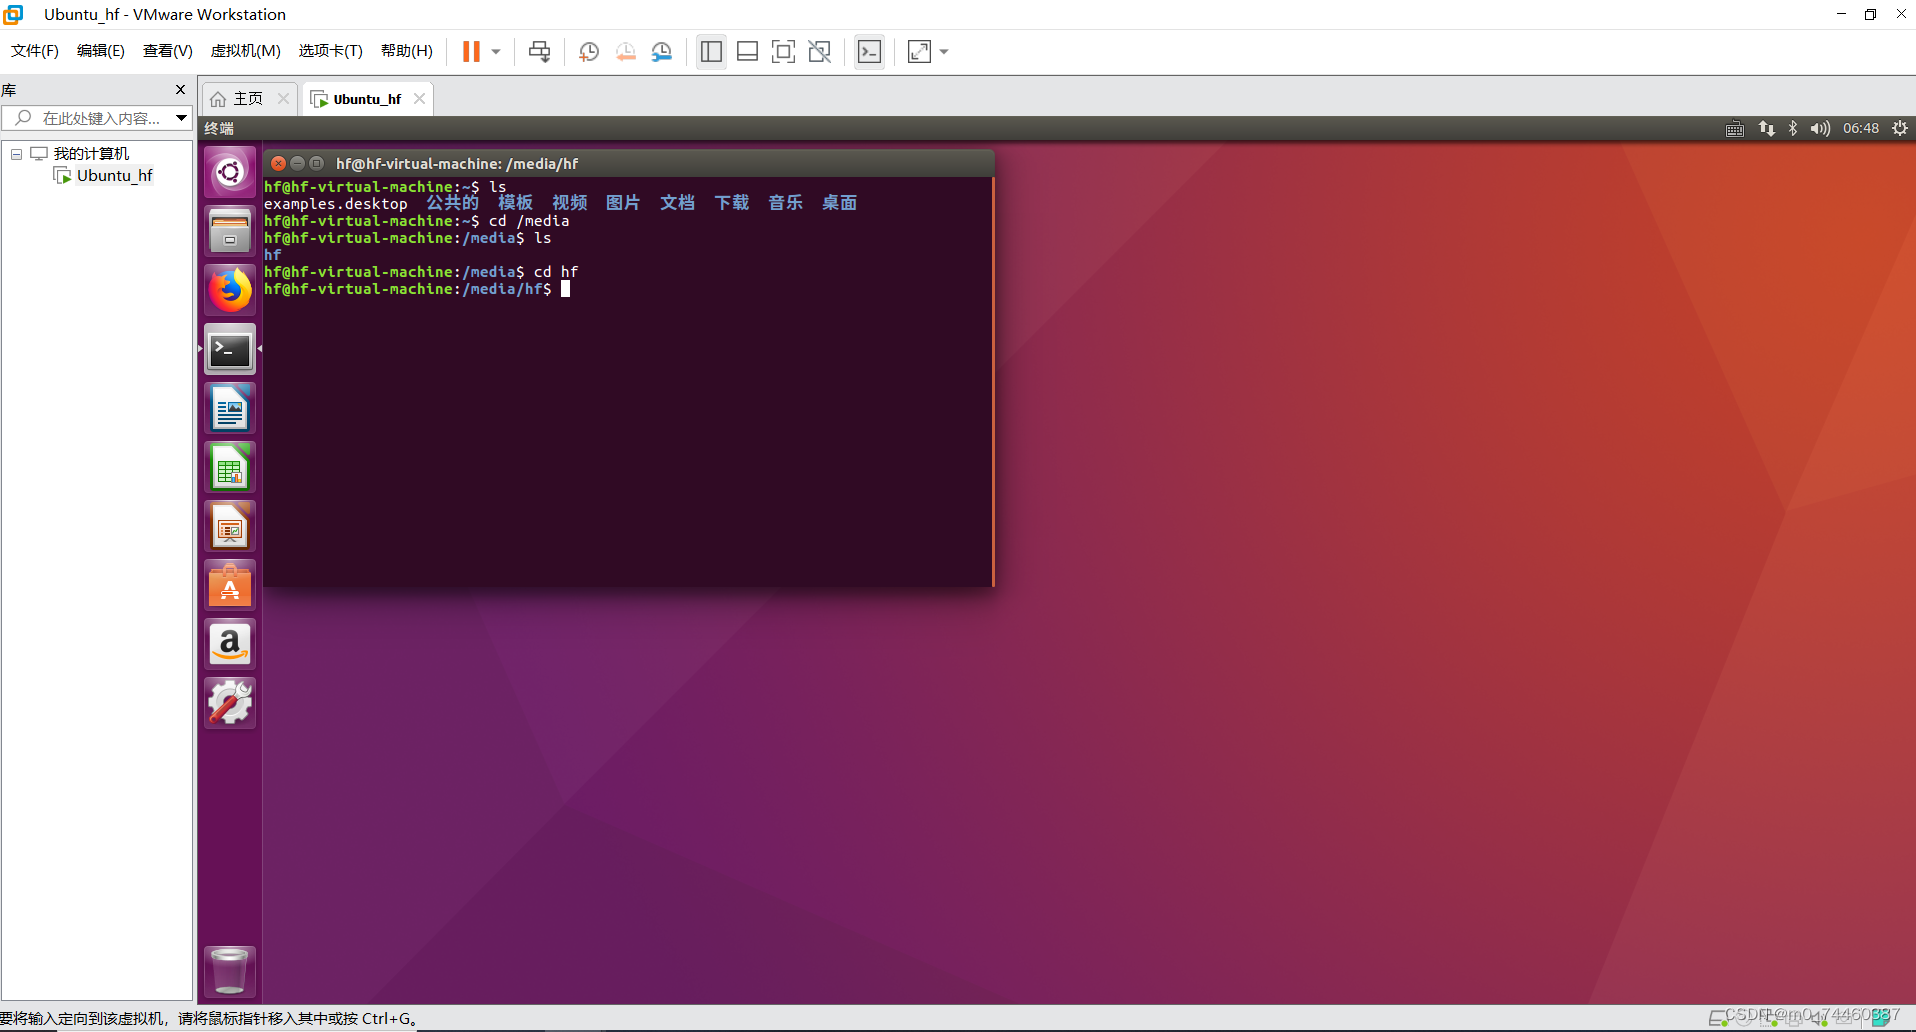Close the terminal window
Viewport: 1916px width, 1032px height.
click(279, 163)
